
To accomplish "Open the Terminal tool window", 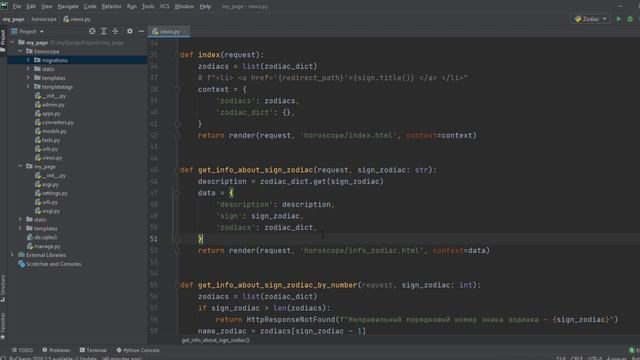I will pos(93,350).
